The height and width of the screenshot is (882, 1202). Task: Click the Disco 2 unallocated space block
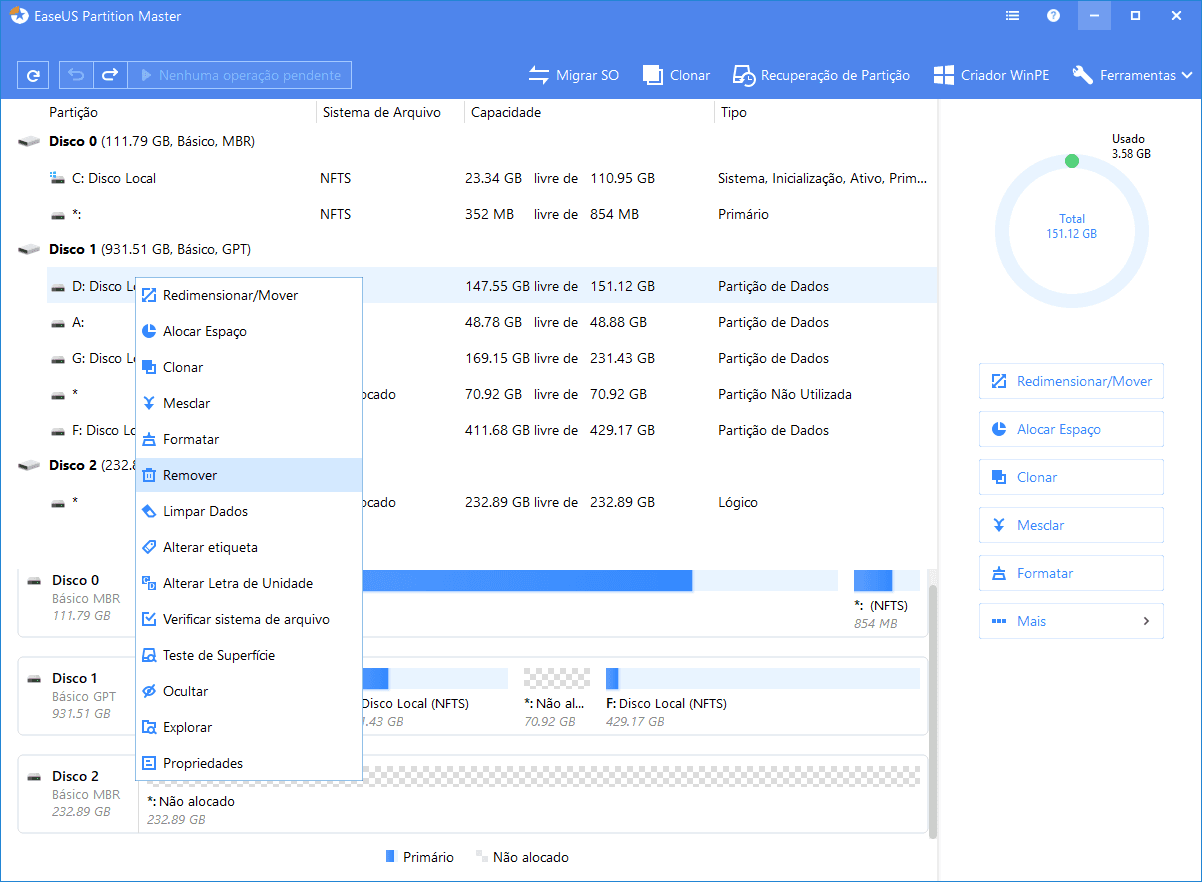533,795
